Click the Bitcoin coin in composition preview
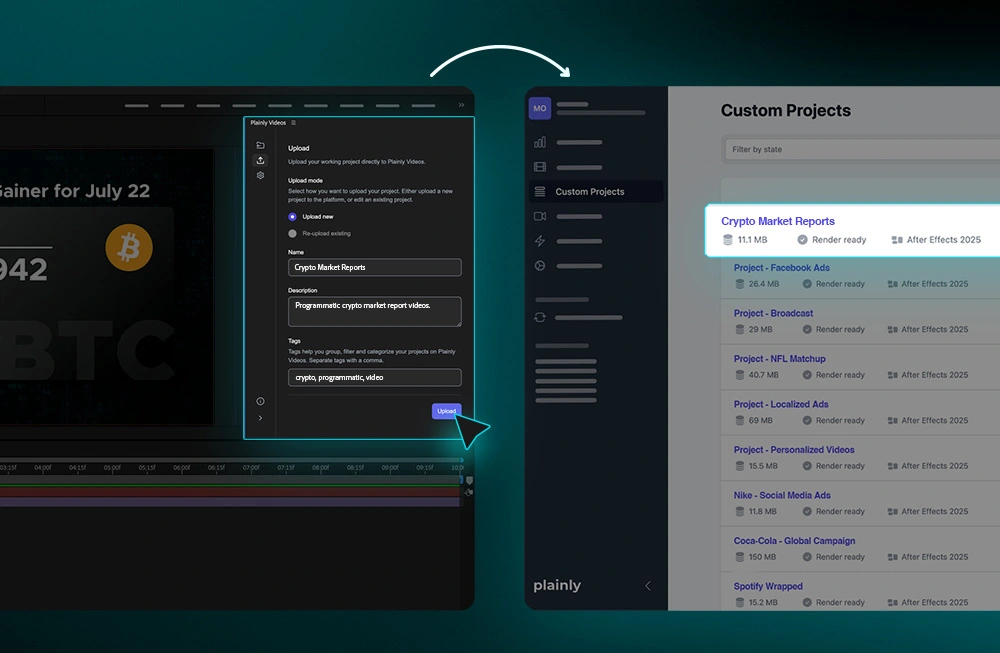This screenshot has height=653, width=1000. click(x=129, y=247)
